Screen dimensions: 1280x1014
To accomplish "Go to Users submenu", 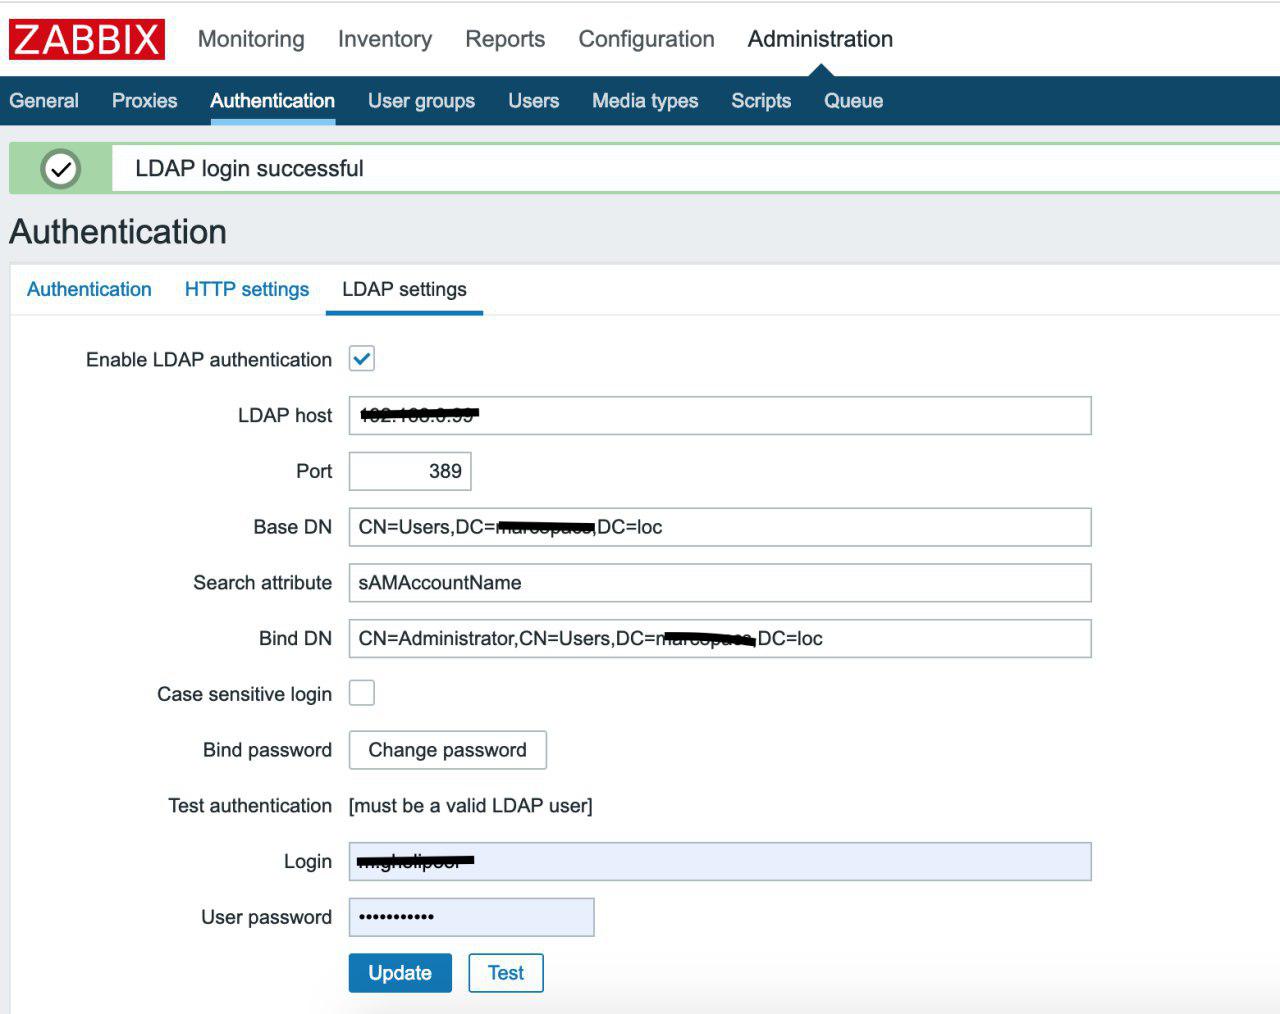I will (533, 101).
